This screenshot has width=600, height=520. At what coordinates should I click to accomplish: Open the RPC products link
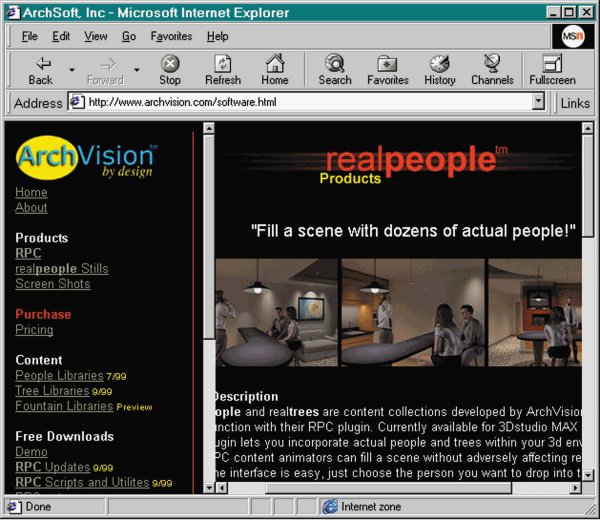click(x=28, y=253)
